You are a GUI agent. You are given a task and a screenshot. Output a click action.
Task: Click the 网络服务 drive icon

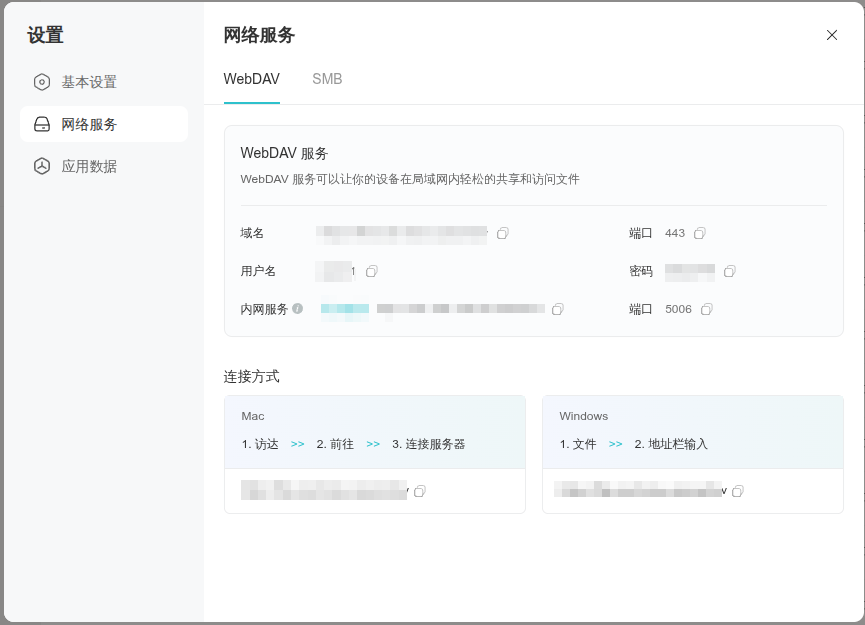click(42, 124)
